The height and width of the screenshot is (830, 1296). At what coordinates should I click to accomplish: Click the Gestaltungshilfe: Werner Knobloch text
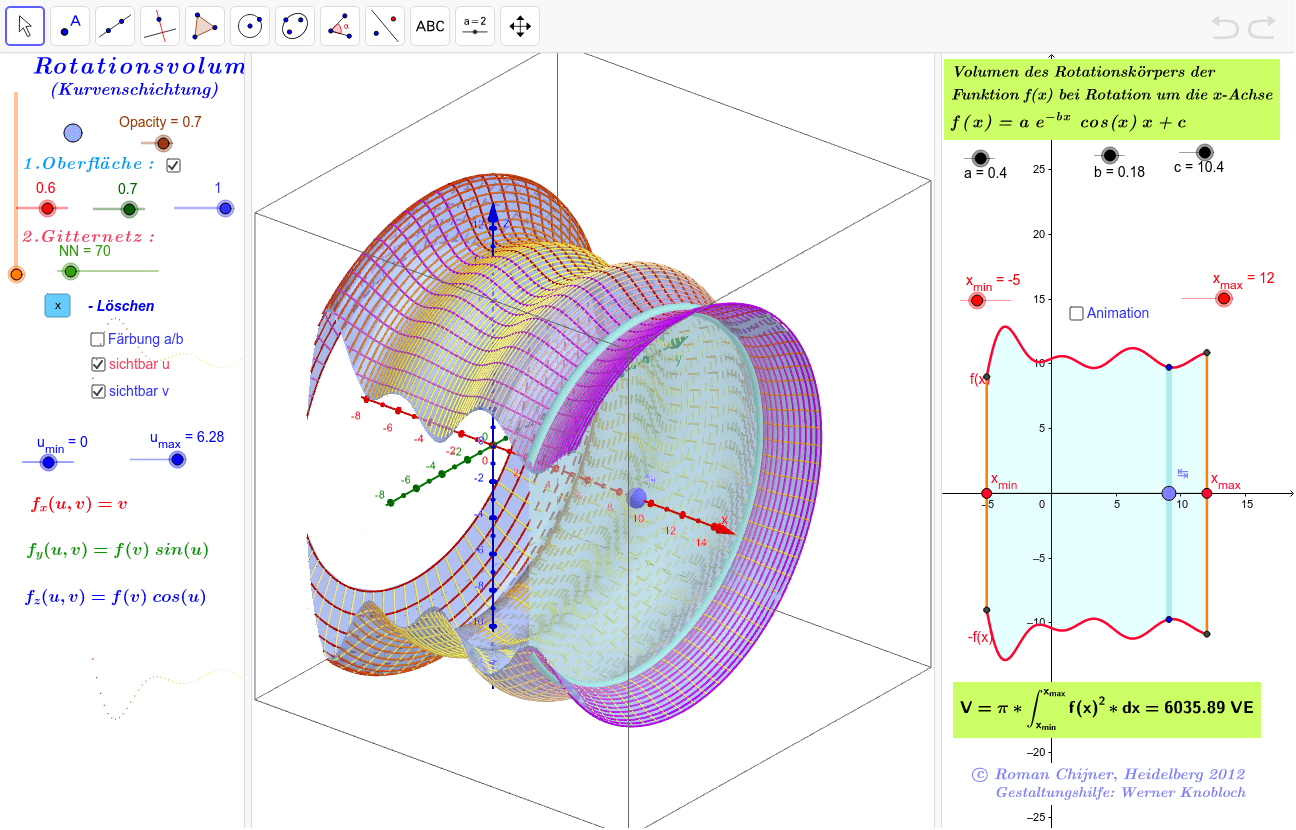pyautogui.click(x=1121, y=793)
